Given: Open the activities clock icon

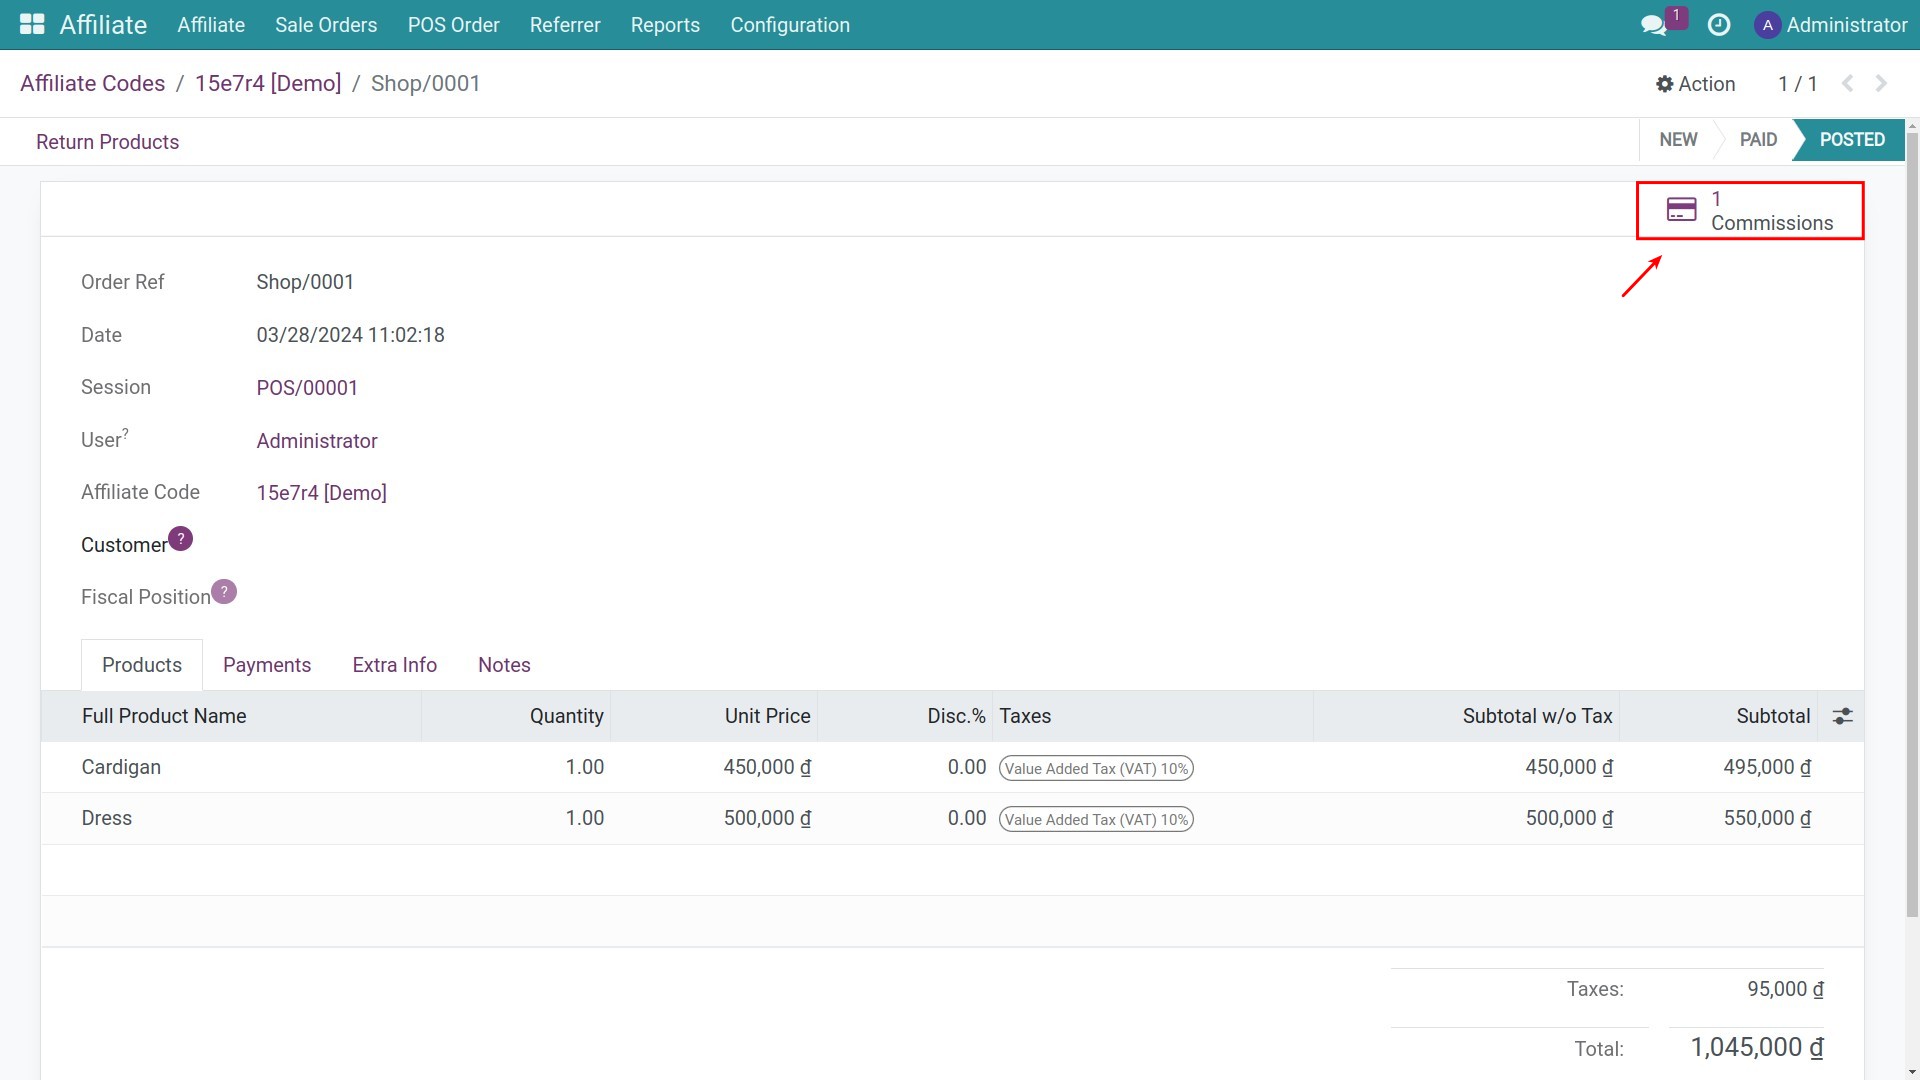Looking at the screenshot, I should coord(1719,25).
